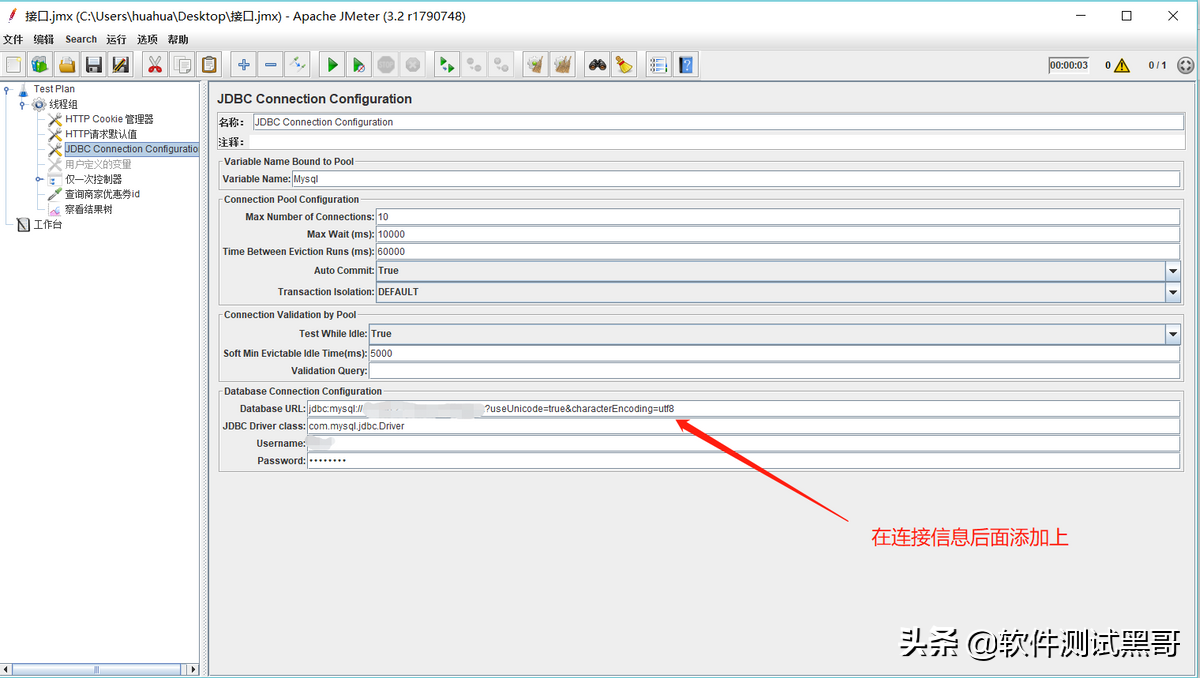Start test with no pauses icon
Image resolution: width=1200 pixels, height=678 pixels.
coord(358,65)
